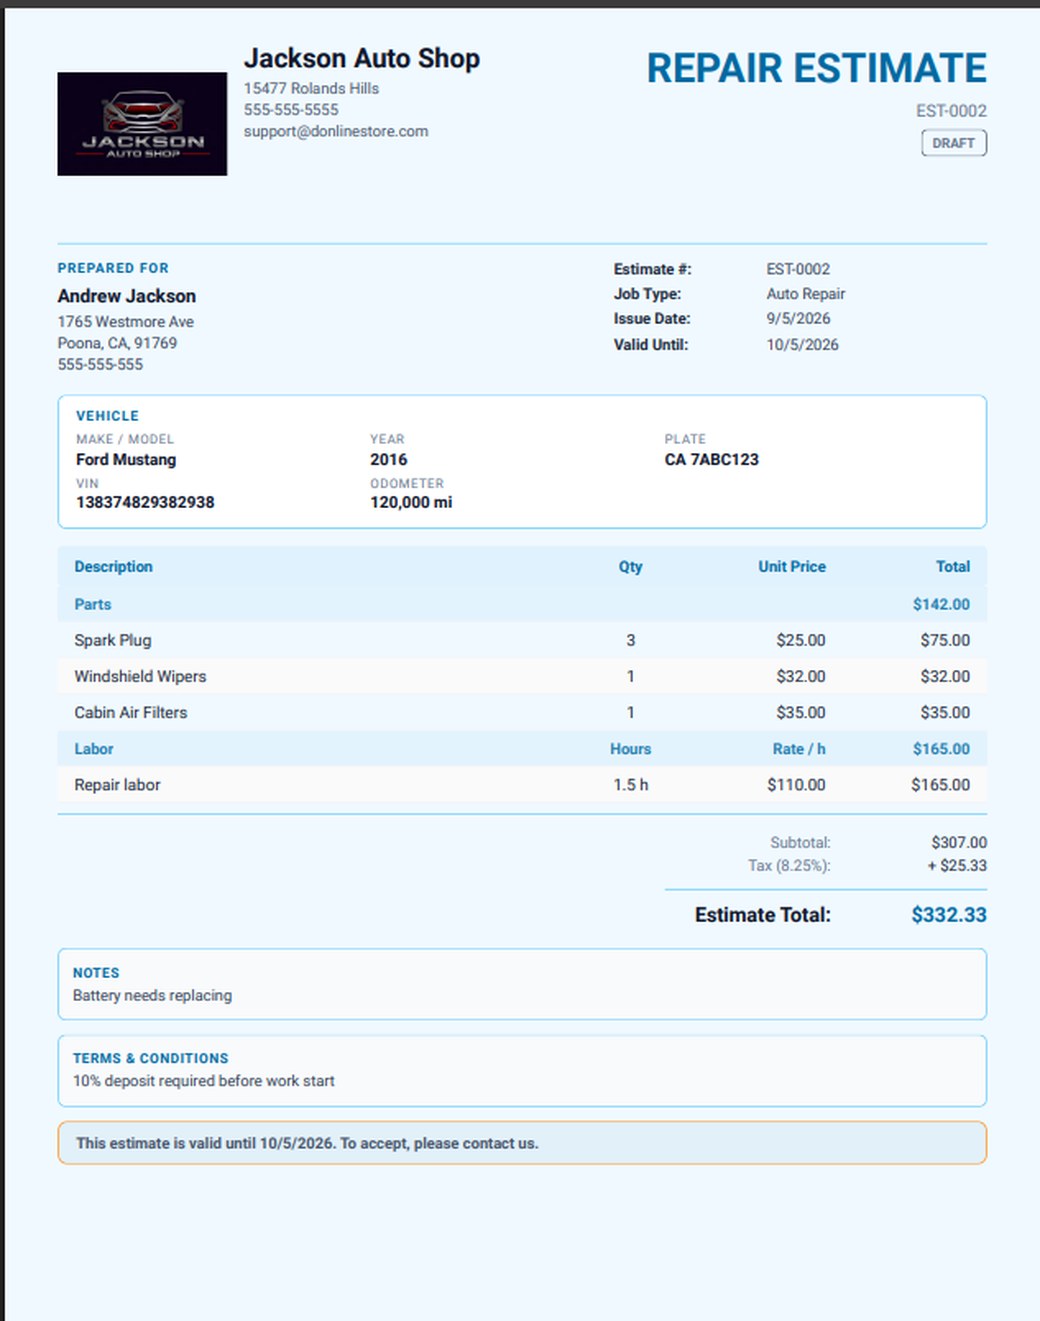The width and height of the screenshot is (1040, 1321).
Task: Select the address 15477 Rolands Hills
Action: pos(312,88)
